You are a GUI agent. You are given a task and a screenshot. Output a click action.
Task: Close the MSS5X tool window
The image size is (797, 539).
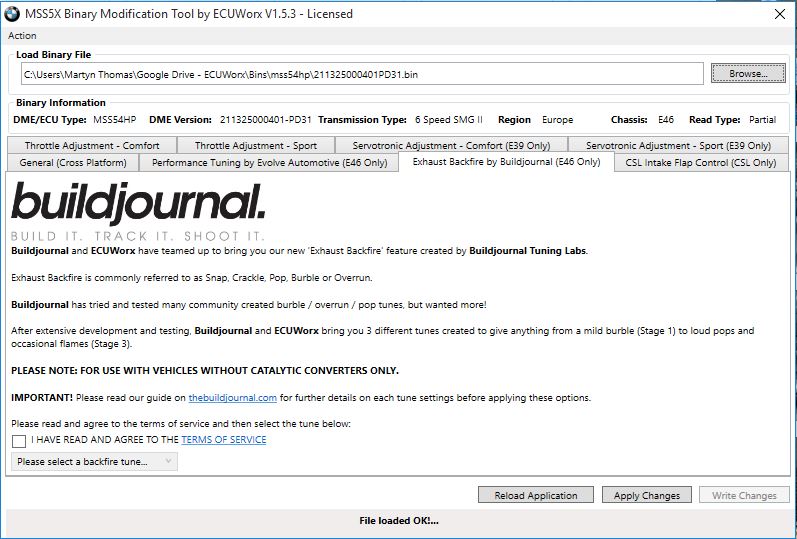pos(779,14)
